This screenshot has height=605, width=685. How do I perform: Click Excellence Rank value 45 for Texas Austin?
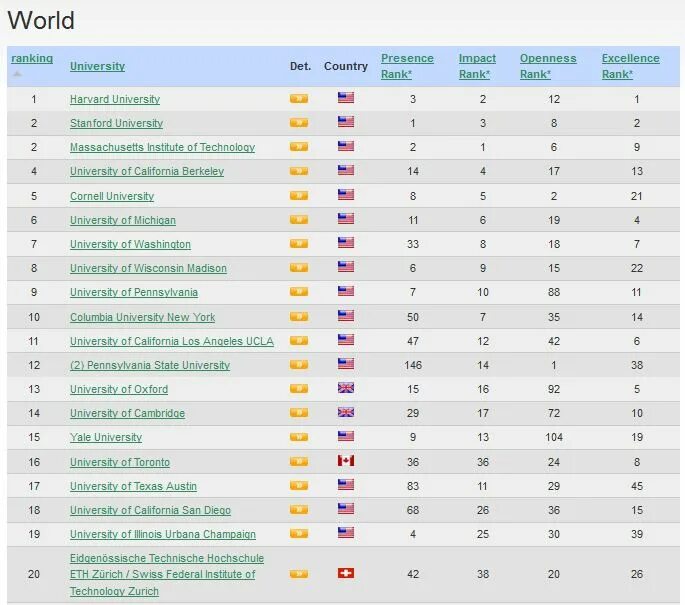(637, 486)
